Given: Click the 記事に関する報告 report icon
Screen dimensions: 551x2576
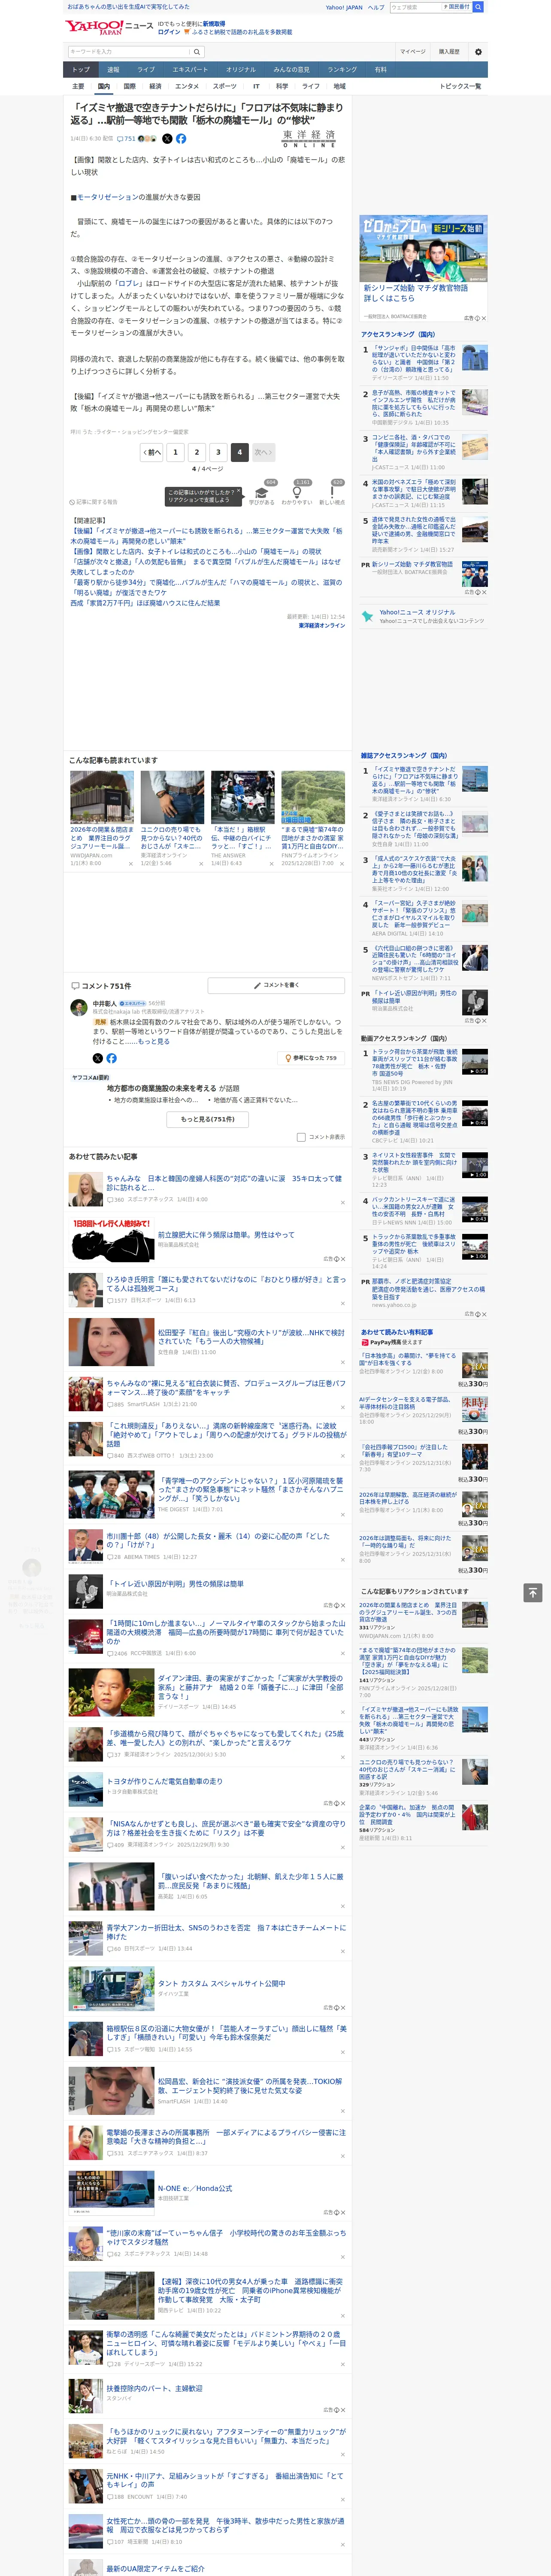Looking at the screenshot, I should 94,502.
